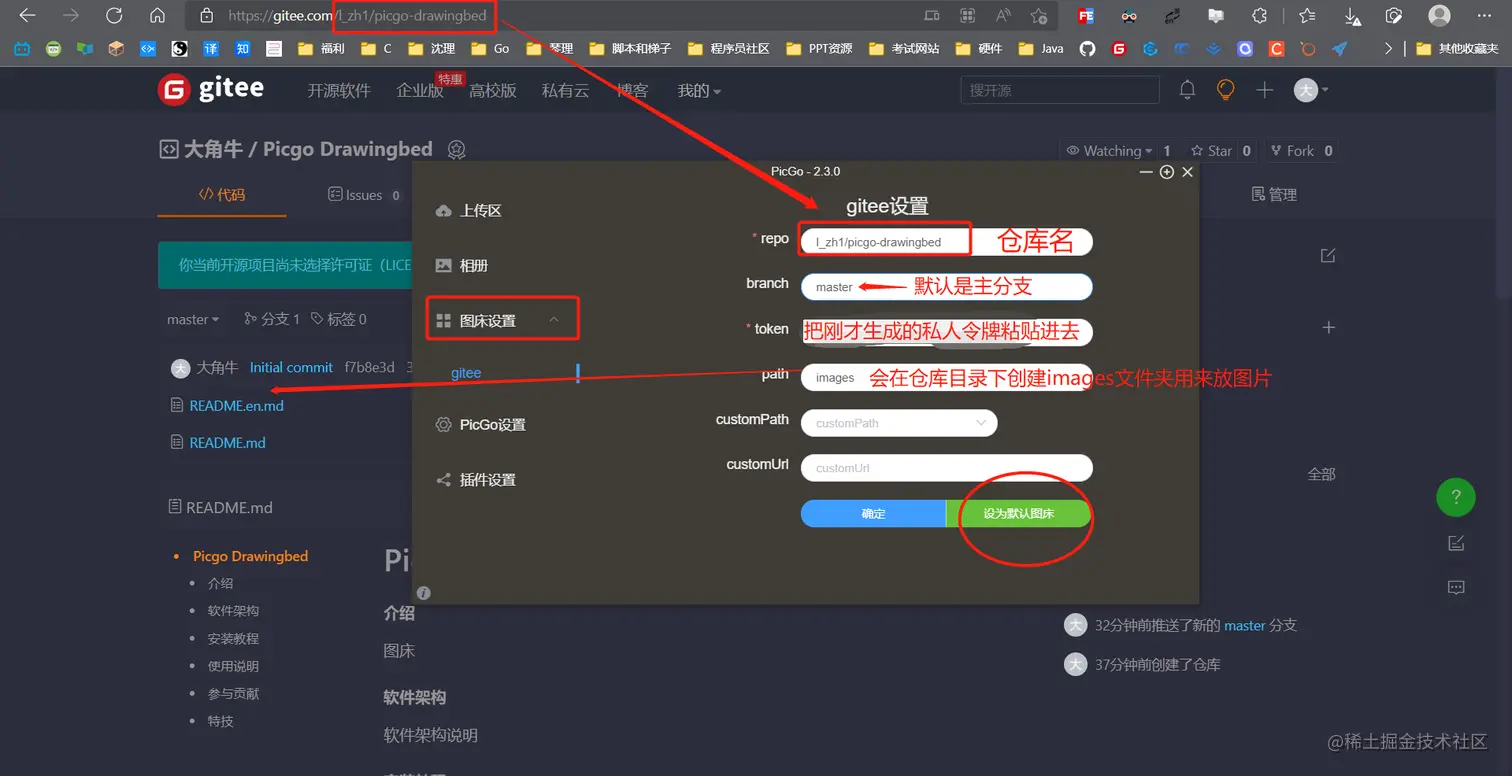
Task: Zoom in PicGo window with plus-circle icon
Action: 1166,172
